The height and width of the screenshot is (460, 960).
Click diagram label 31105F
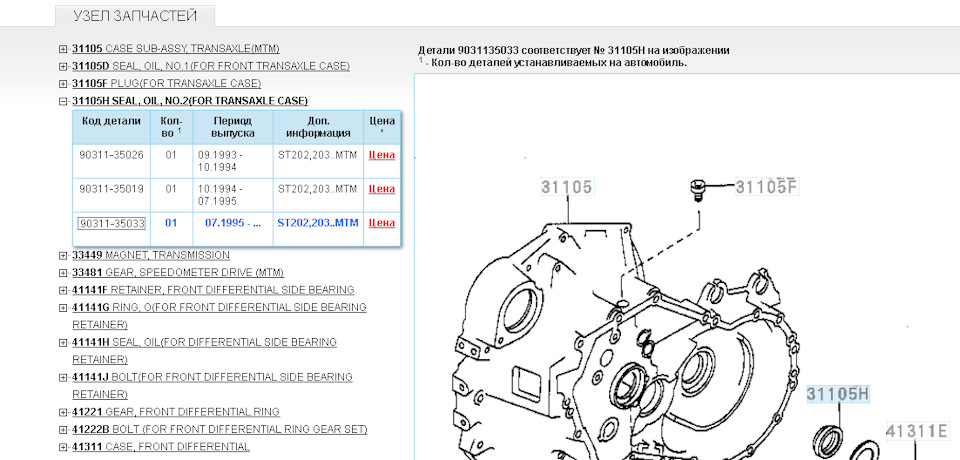767,186
